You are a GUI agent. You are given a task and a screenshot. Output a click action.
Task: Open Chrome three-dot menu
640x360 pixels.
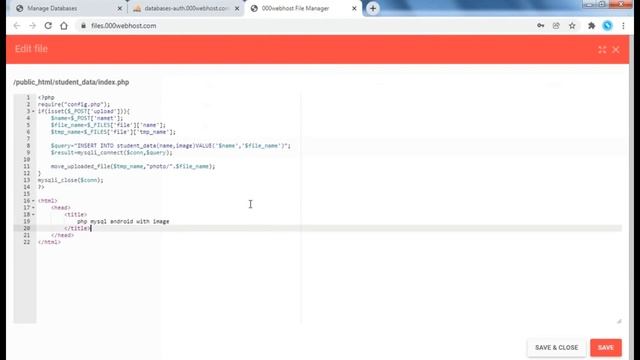(x=623, y=26)
